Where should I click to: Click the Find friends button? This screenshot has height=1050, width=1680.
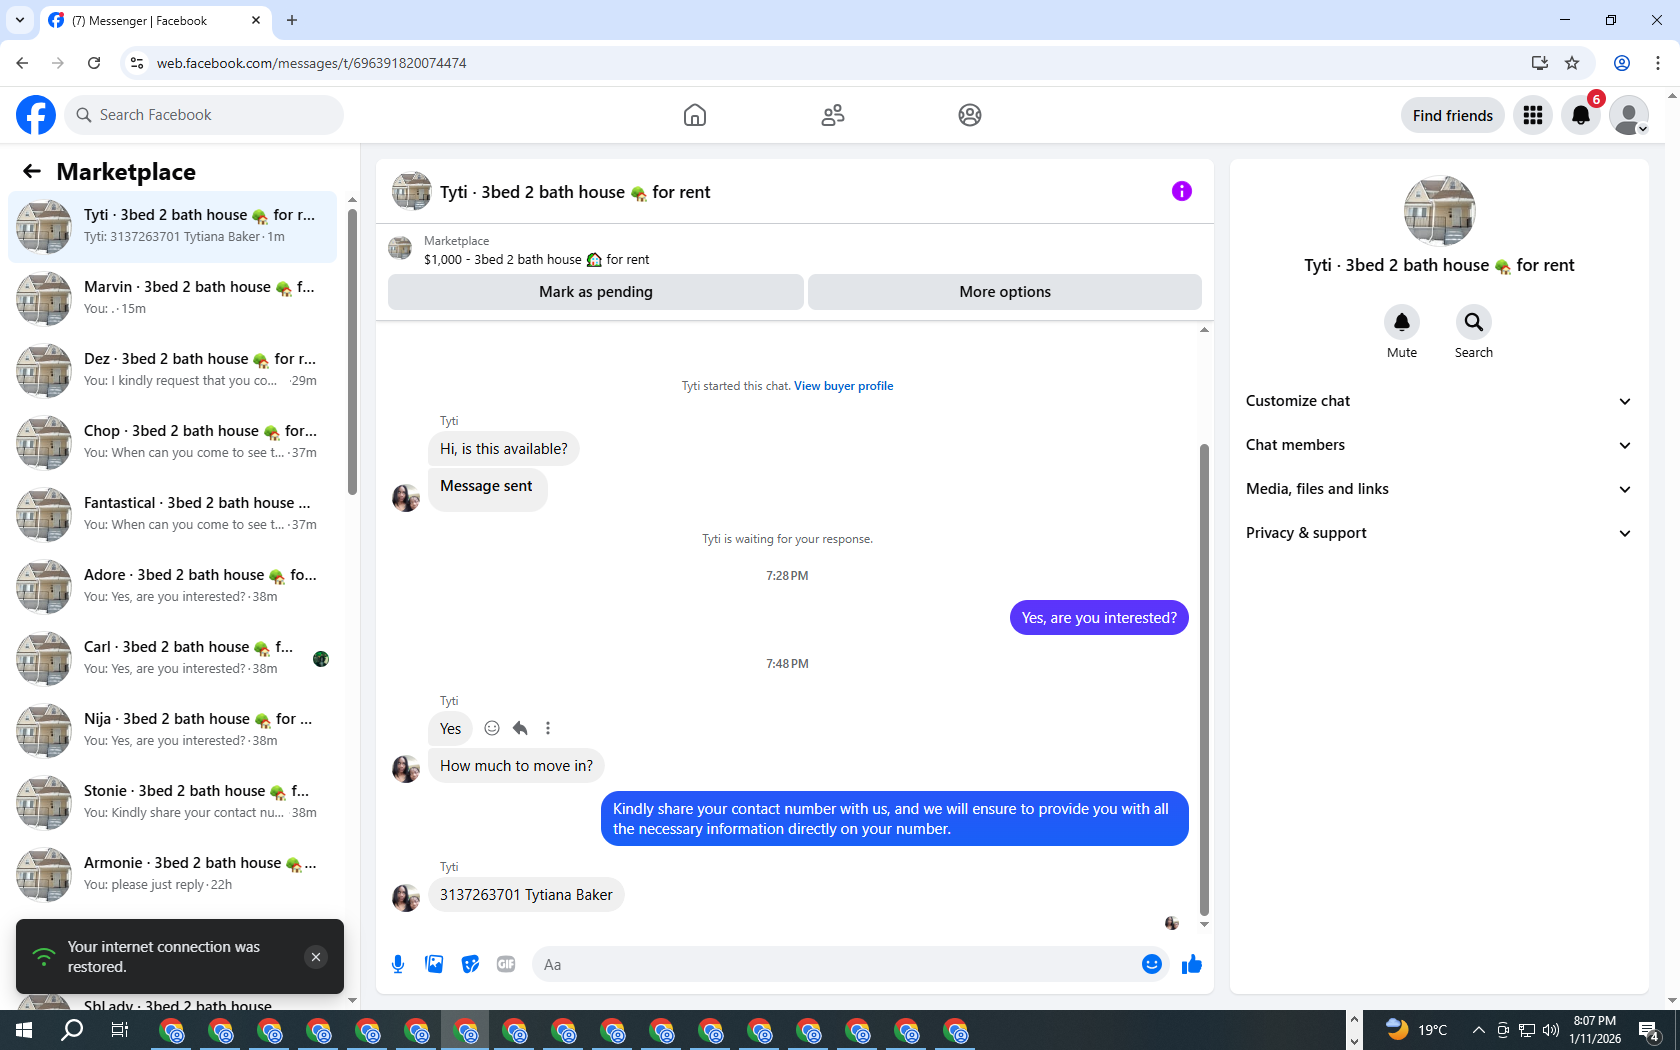pyautogui.click(x=1453, y=115)
